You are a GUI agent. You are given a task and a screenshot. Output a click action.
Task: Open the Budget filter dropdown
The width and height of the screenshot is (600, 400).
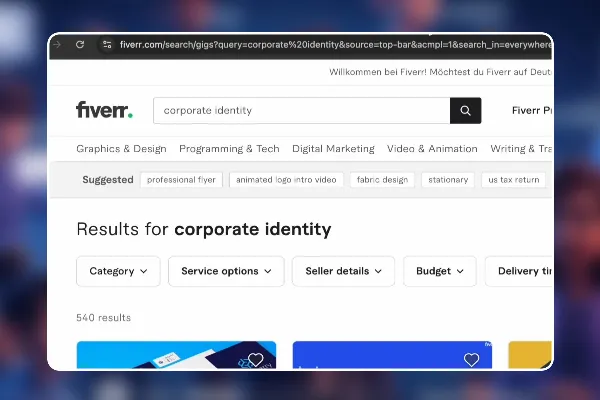pyautogui.click(x=440, y=271)
